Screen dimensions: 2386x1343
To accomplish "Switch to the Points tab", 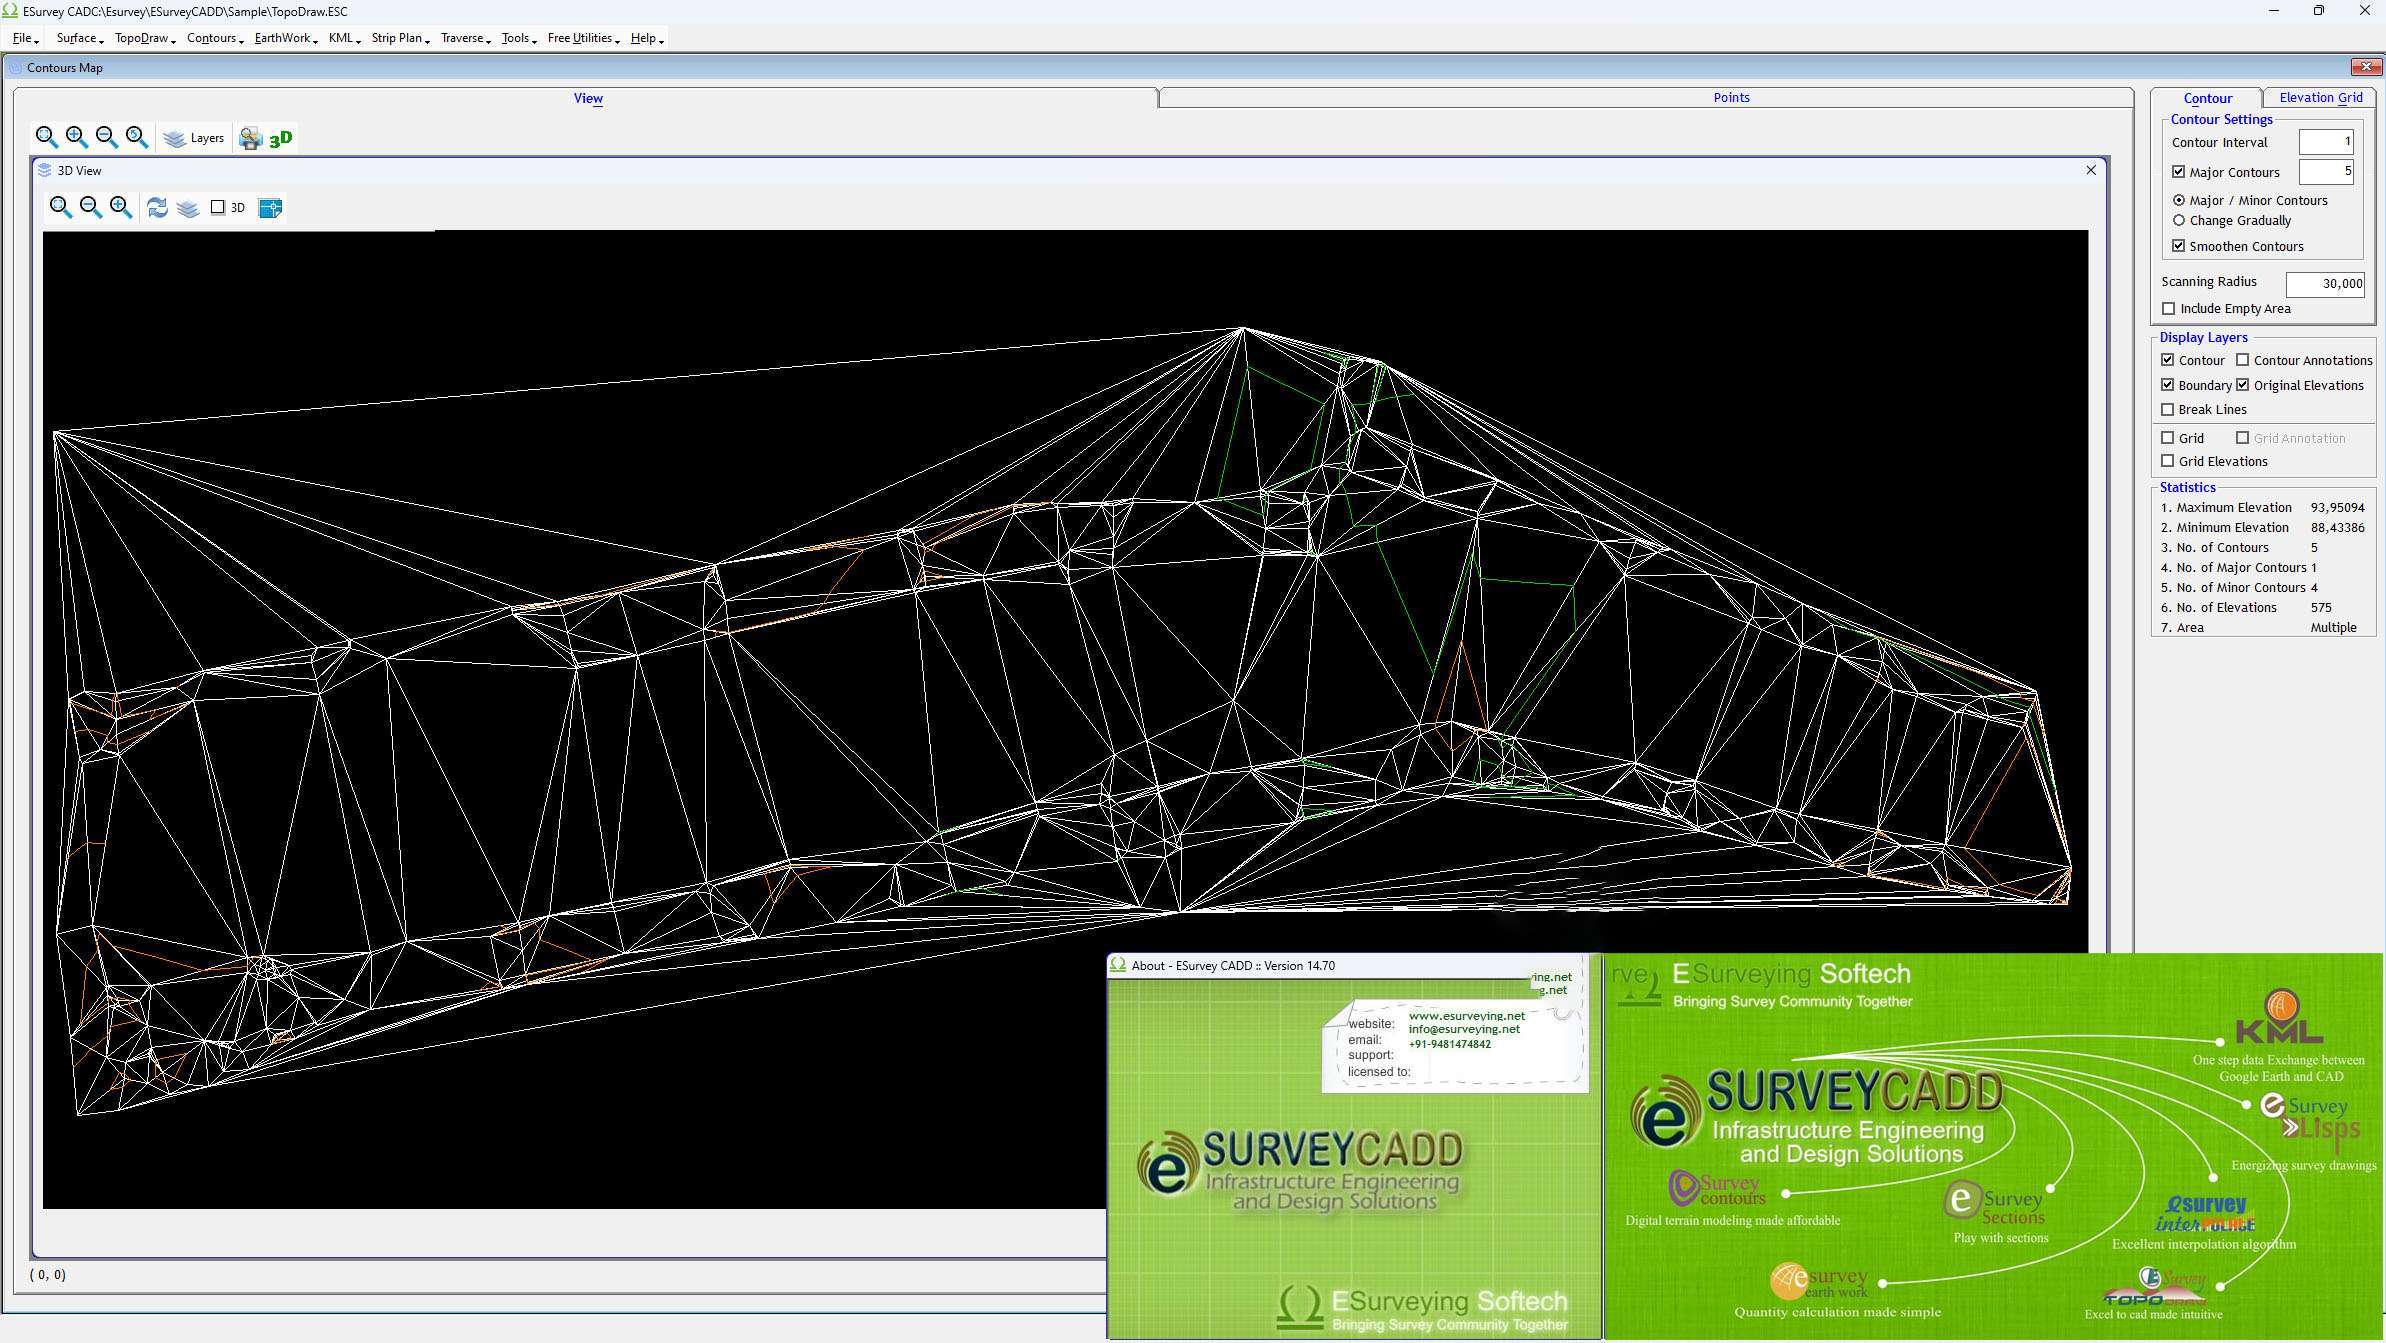I will (x=1730, y=97).
